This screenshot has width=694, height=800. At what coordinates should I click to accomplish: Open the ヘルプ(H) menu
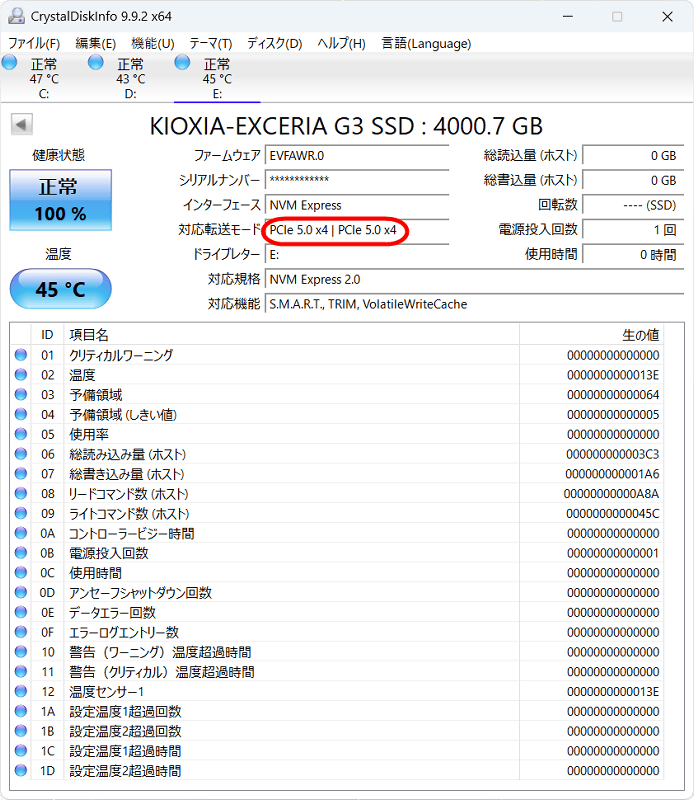tap(341, 43)
